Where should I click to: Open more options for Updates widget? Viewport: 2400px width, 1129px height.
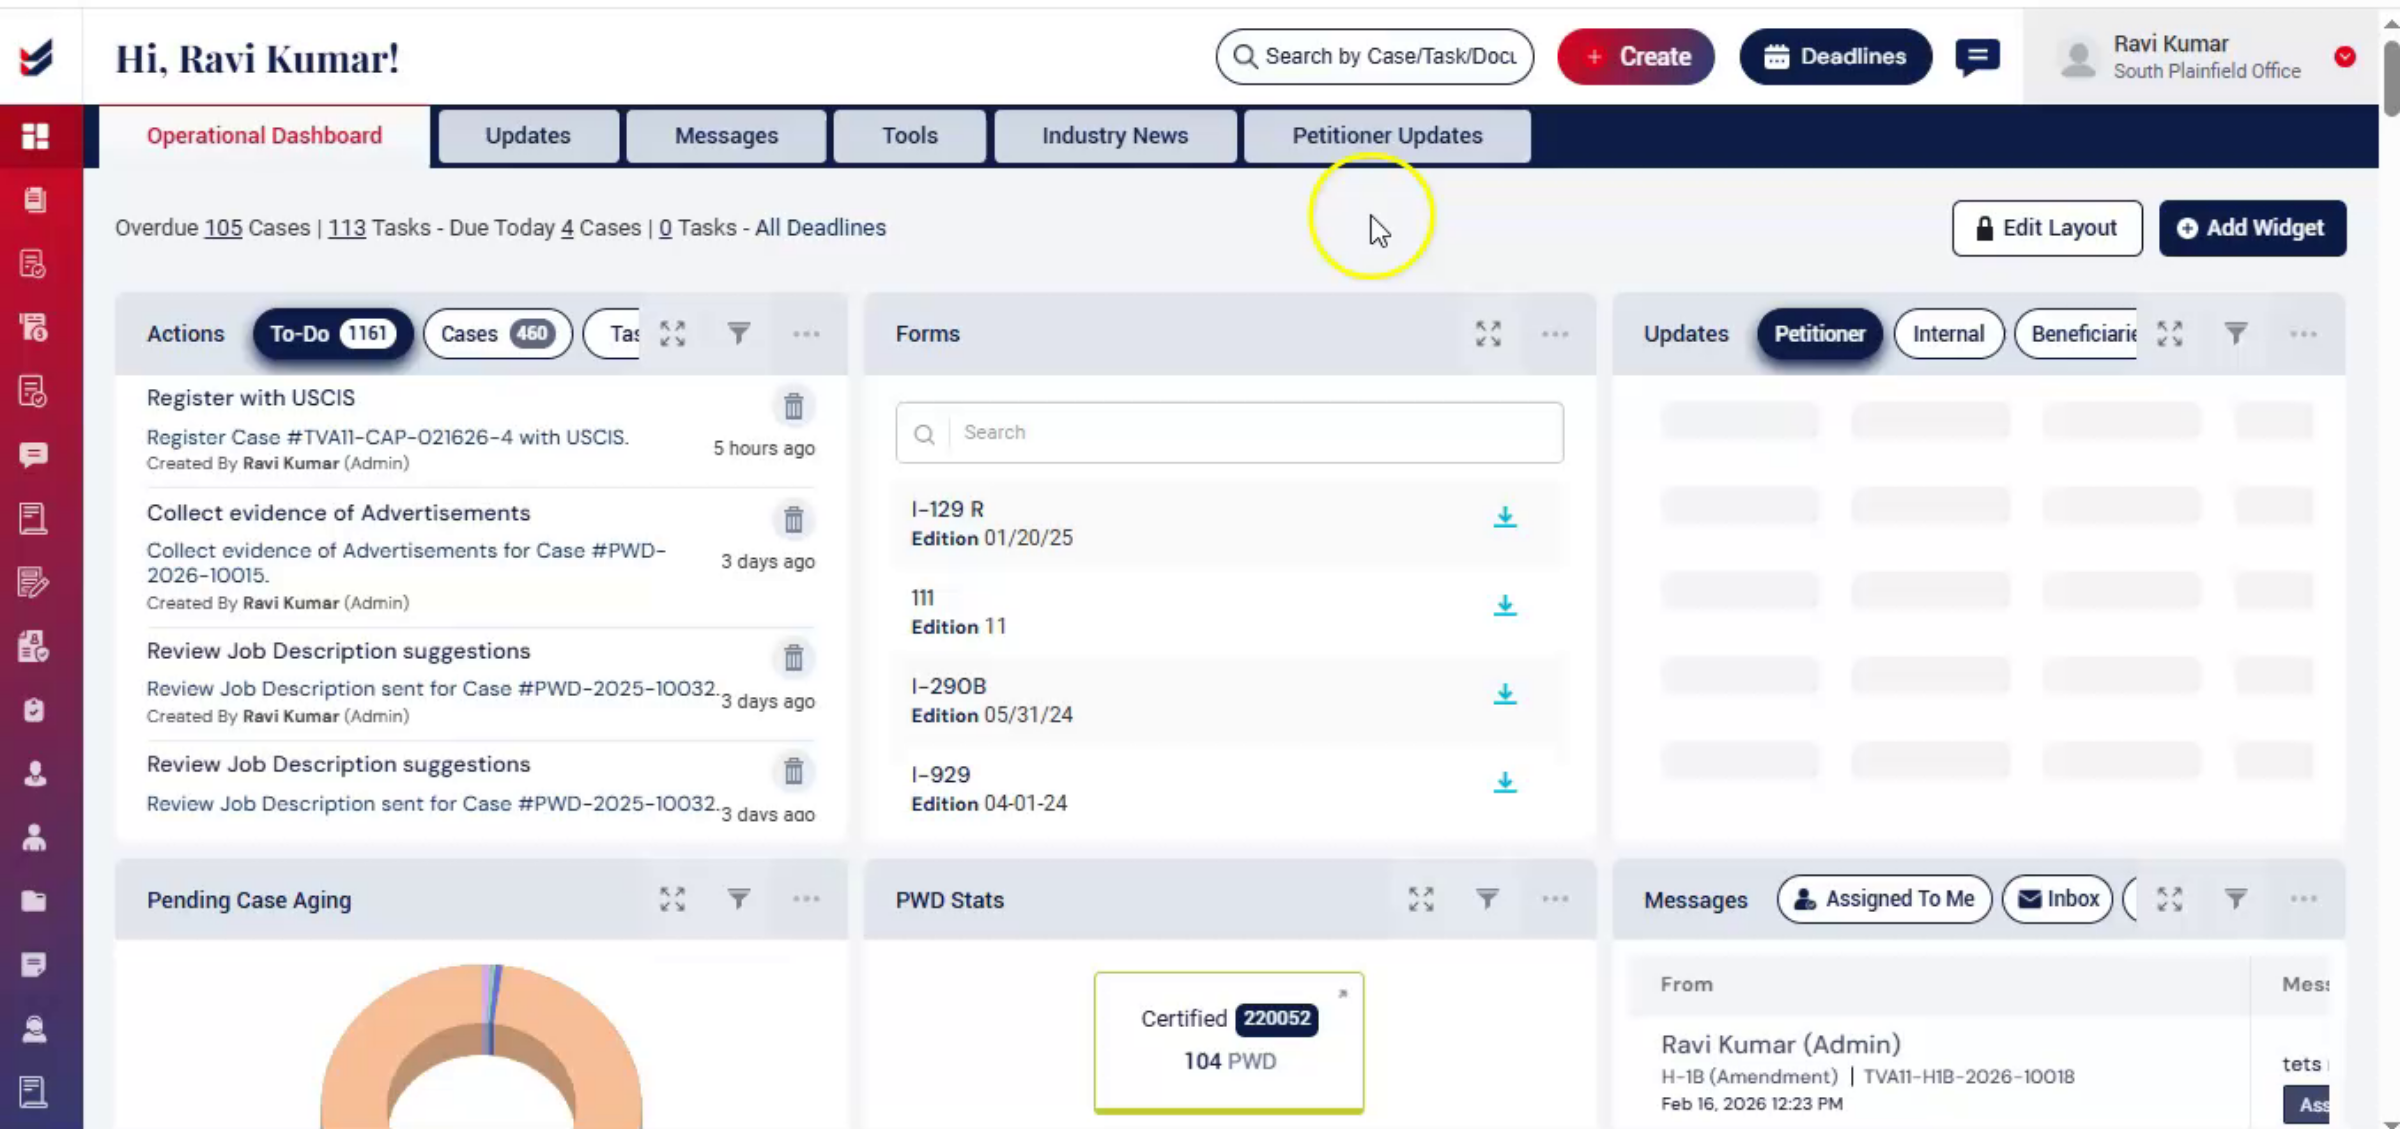(2303, 334)
